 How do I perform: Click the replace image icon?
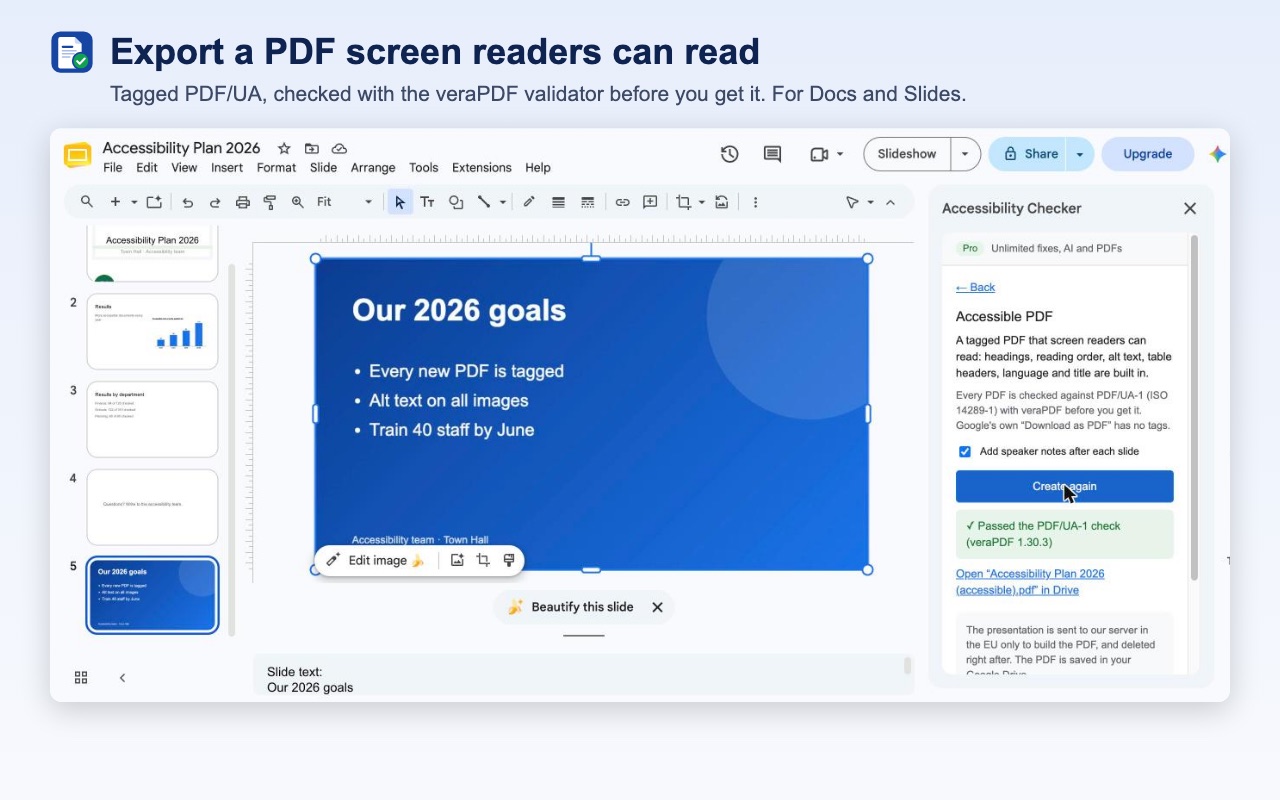(x=721, y=202)
